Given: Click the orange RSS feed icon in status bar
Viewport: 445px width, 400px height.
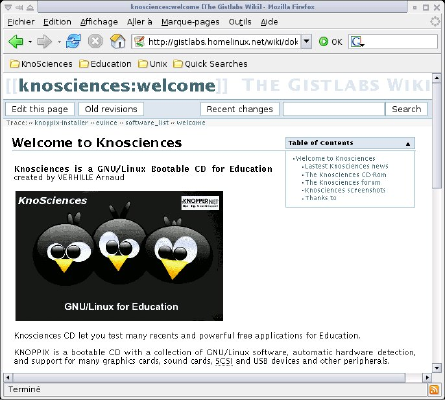Looking at the screenshot, I should point(434,389).
